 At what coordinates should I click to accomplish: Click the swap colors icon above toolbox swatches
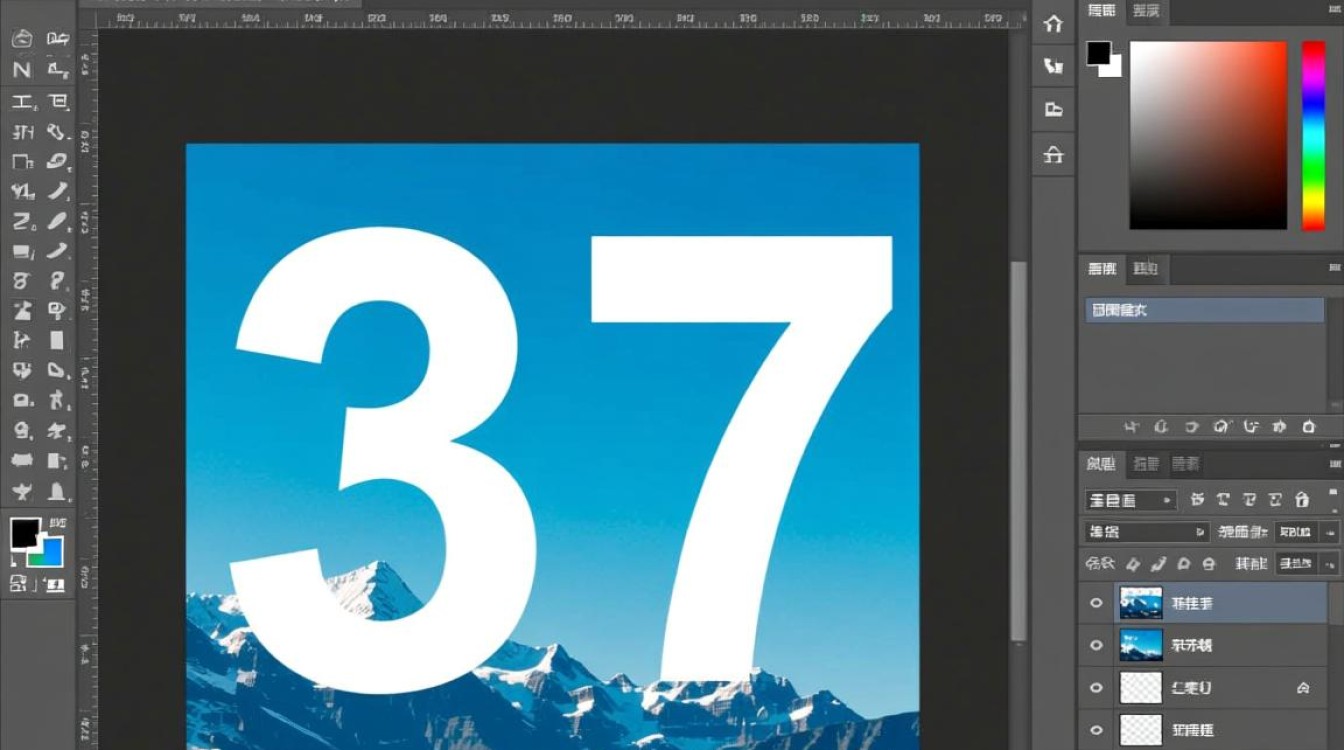point(57,523)
